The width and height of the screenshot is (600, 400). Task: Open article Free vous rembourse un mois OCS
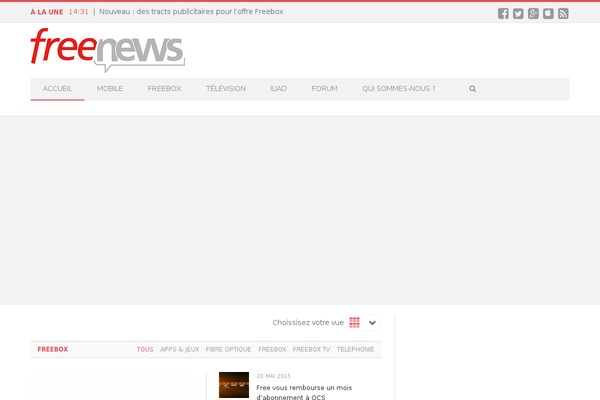pyautogui.click(x=304, y=392)
